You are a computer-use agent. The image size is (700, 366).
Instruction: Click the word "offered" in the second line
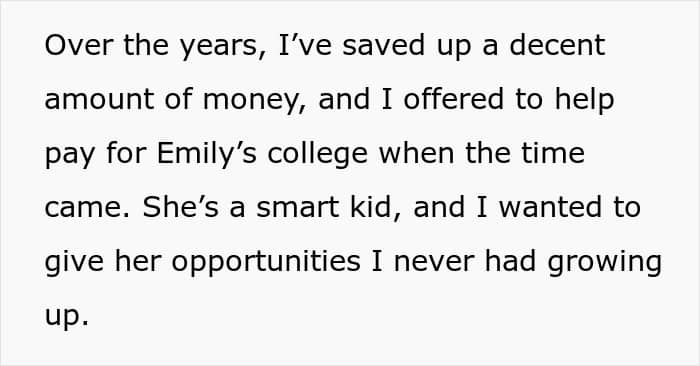coord(454,99)
